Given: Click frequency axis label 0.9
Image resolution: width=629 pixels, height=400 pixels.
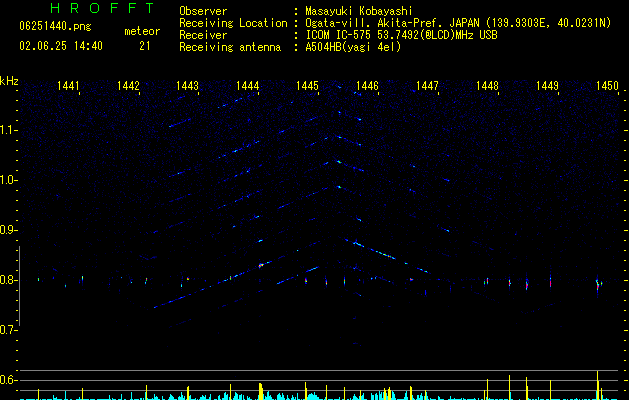Looking at the screenshot, I should pos(8,230).
